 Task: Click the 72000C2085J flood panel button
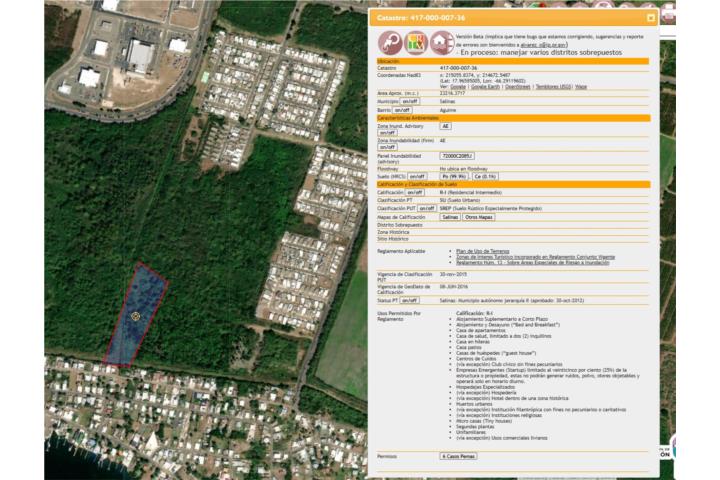(457, 156)
